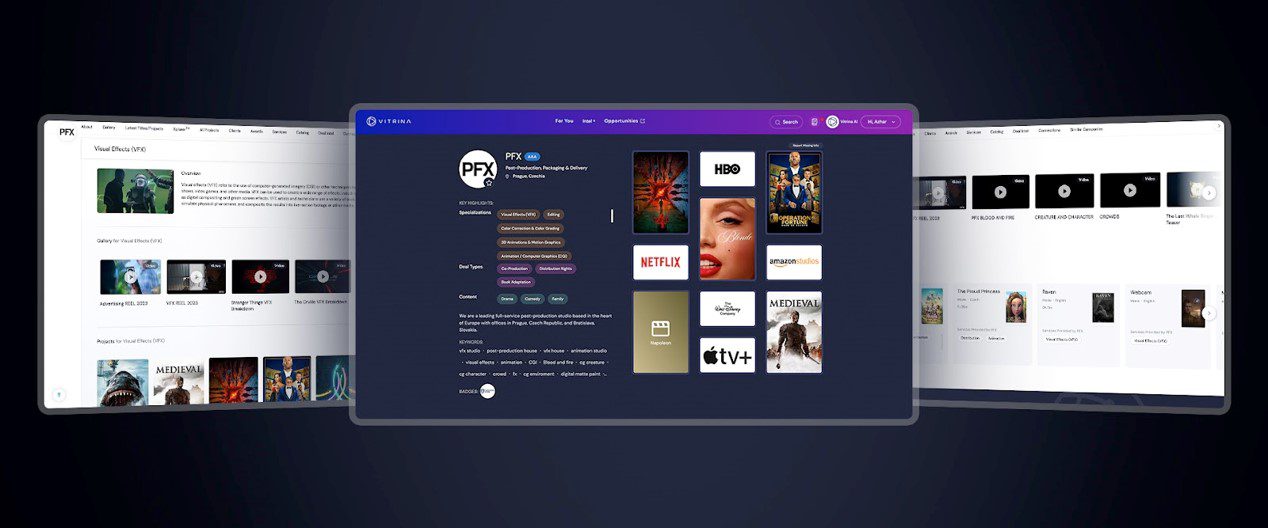
Task: Click the Apple TV+ logo tile
Action: pyautogui.click(x=727, y=355)
